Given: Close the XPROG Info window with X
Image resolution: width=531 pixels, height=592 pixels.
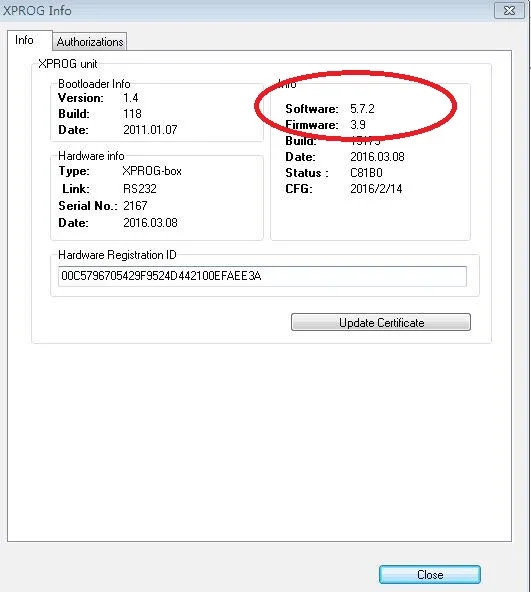Looking at the screenshot, I should pyautogui.click(x=509, y=11).
